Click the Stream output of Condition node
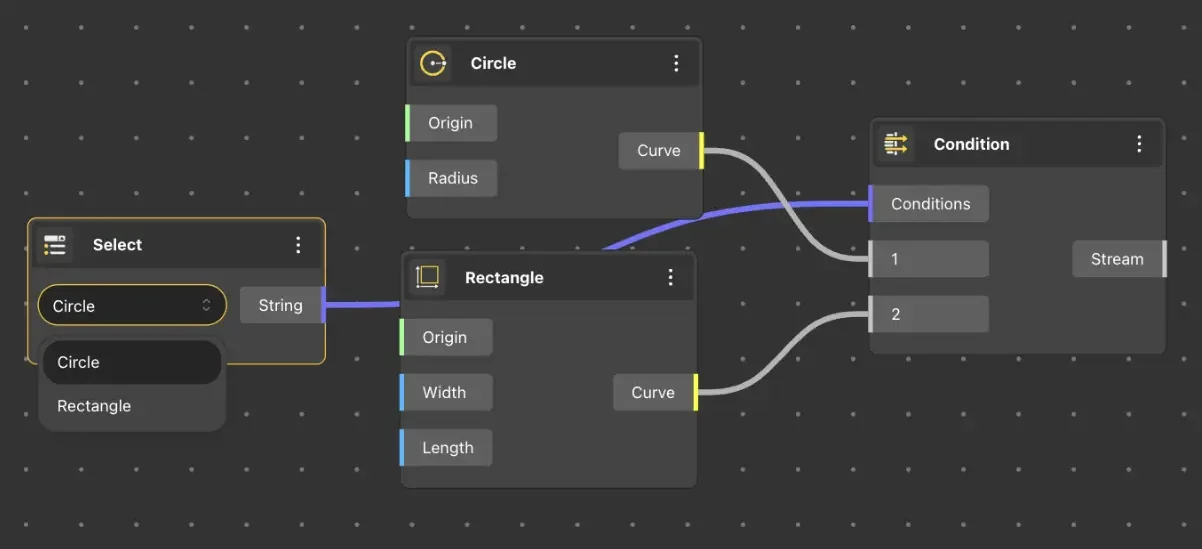This screenshot has height=549, width=1202. tap(1120, 259)
